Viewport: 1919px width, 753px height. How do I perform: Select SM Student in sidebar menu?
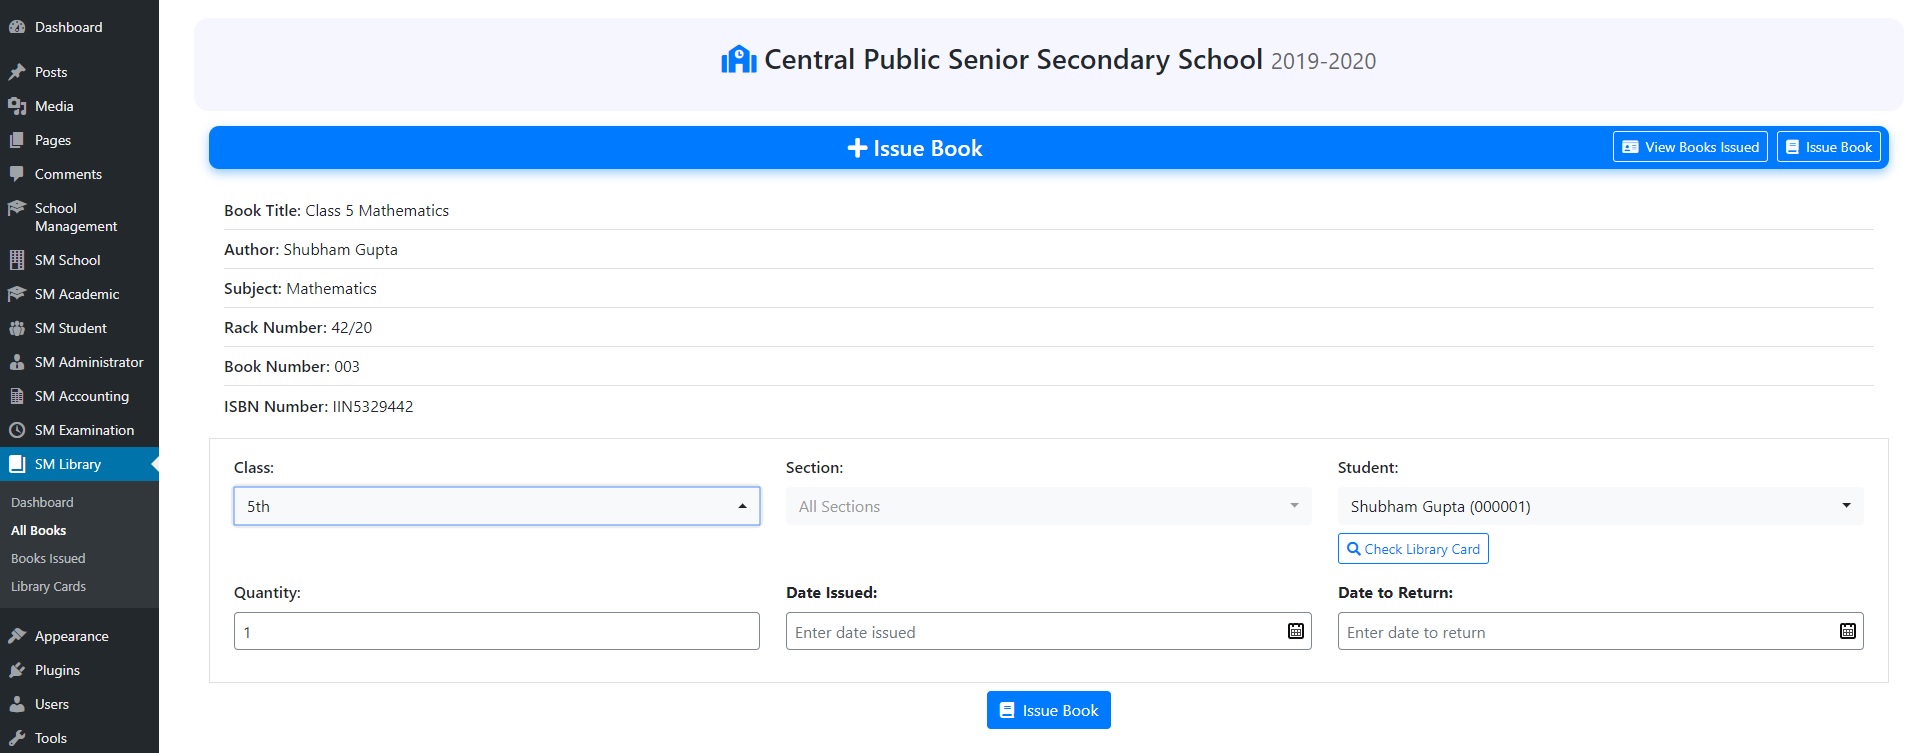[70, 328]
